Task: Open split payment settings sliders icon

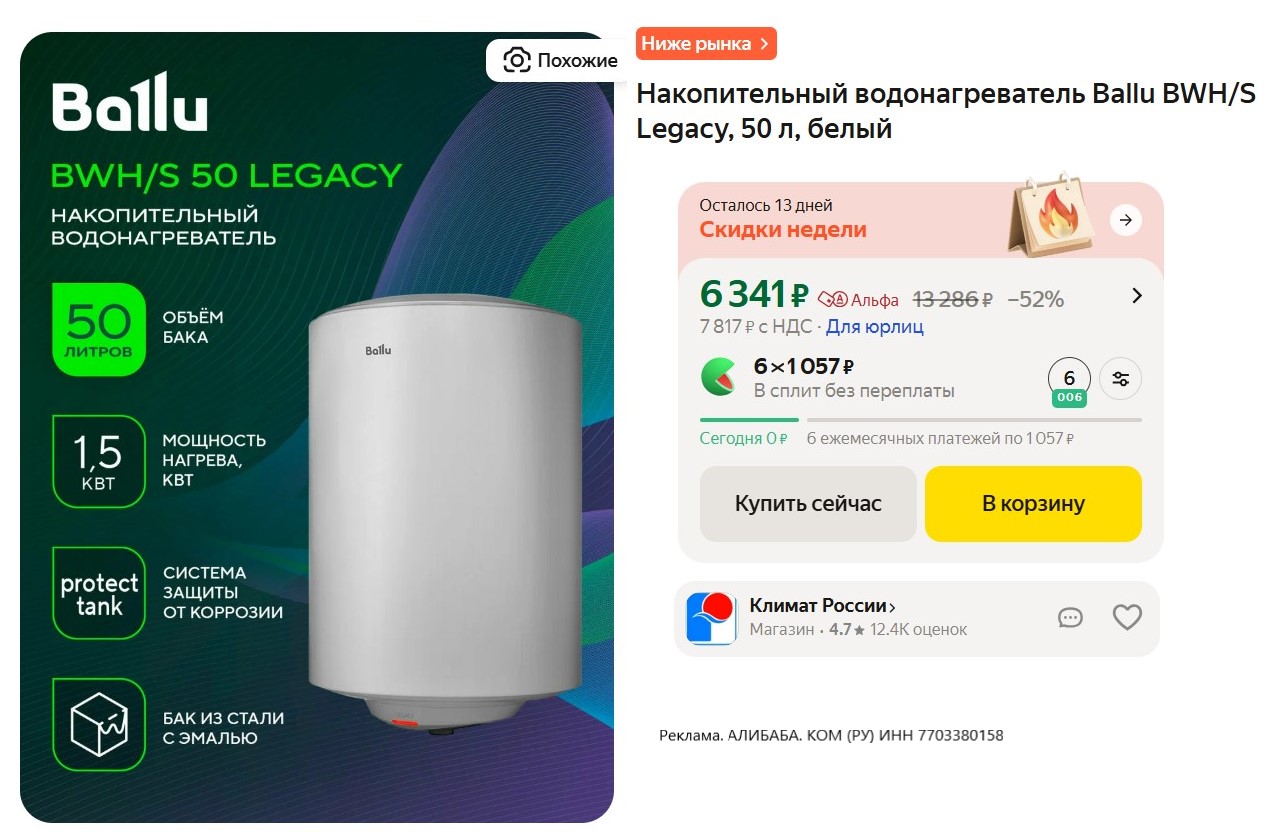Action: click(x=1120, y=379)
